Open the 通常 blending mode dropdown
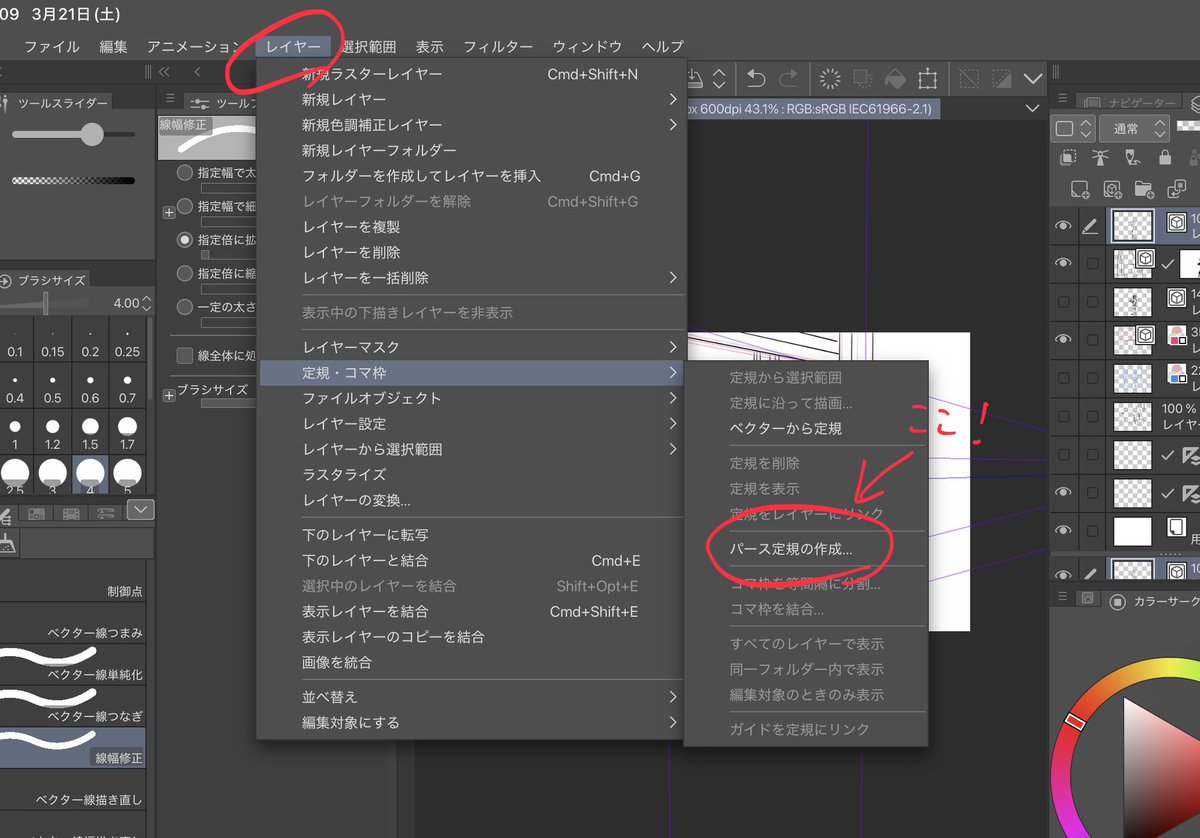The image size is (1200, 838). [1134, 129]
